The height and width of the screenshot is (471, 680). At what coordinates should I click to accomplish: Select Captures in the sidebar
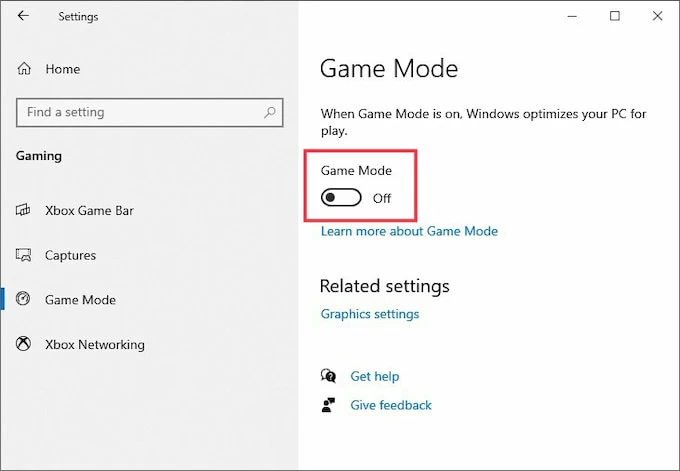[x=70, y=256]
